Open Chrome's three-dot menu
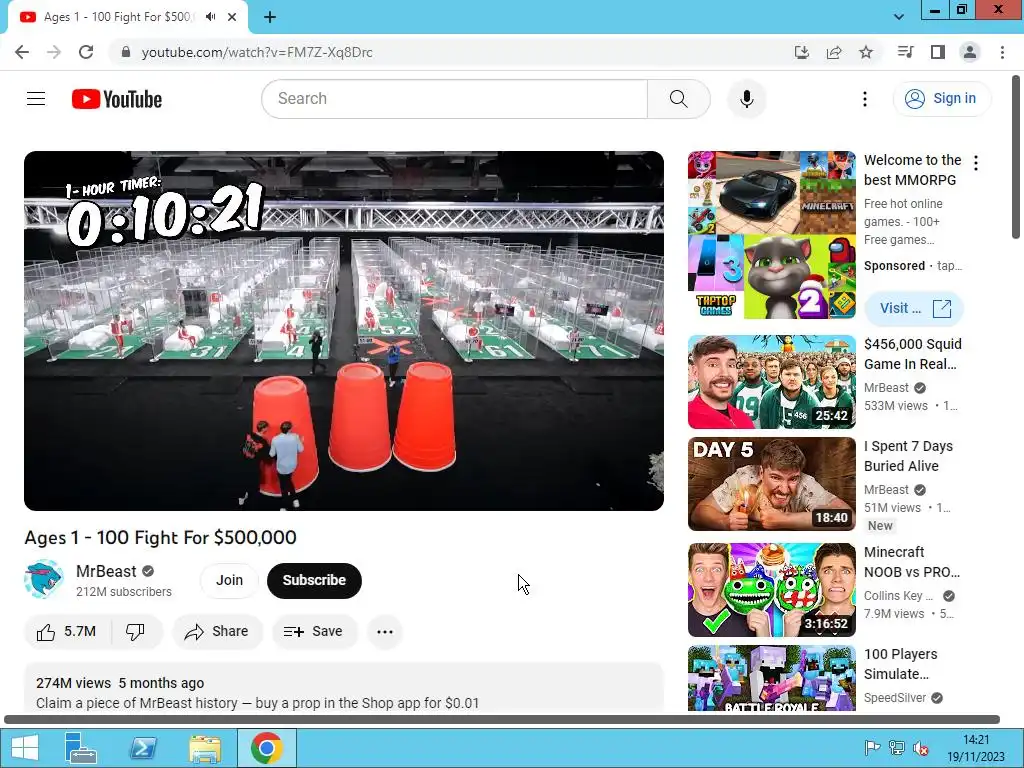Viewport: 1024px width, 768px height. (x=1002, y=52)
